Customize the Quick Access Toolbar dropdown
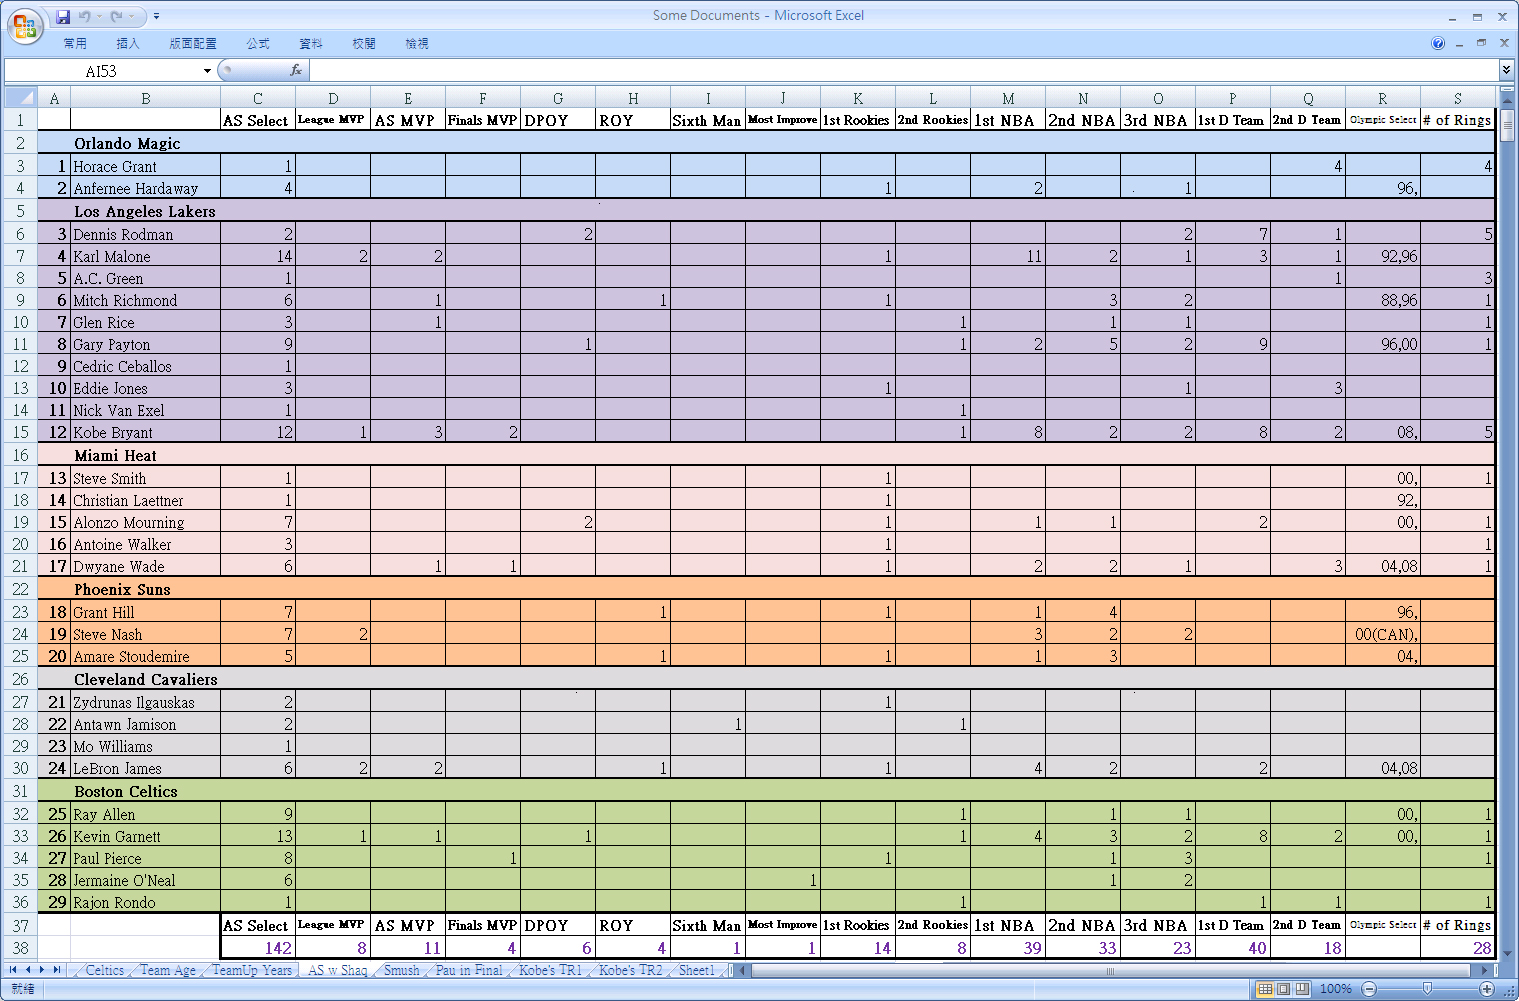Viewport: 1519px width, 1001px height. [x=156, y=16]
